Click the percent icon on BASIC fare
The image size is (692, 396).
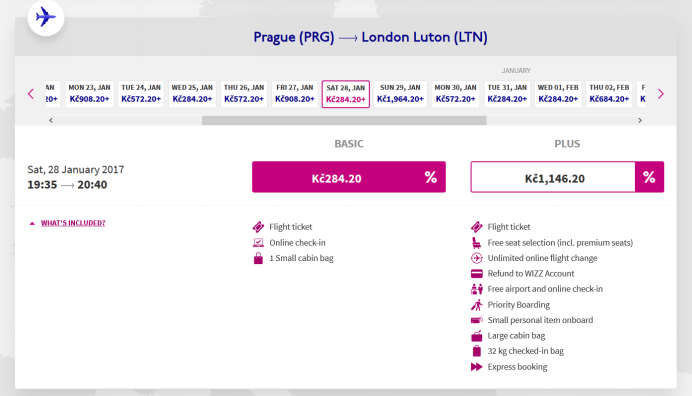(430, 177)
